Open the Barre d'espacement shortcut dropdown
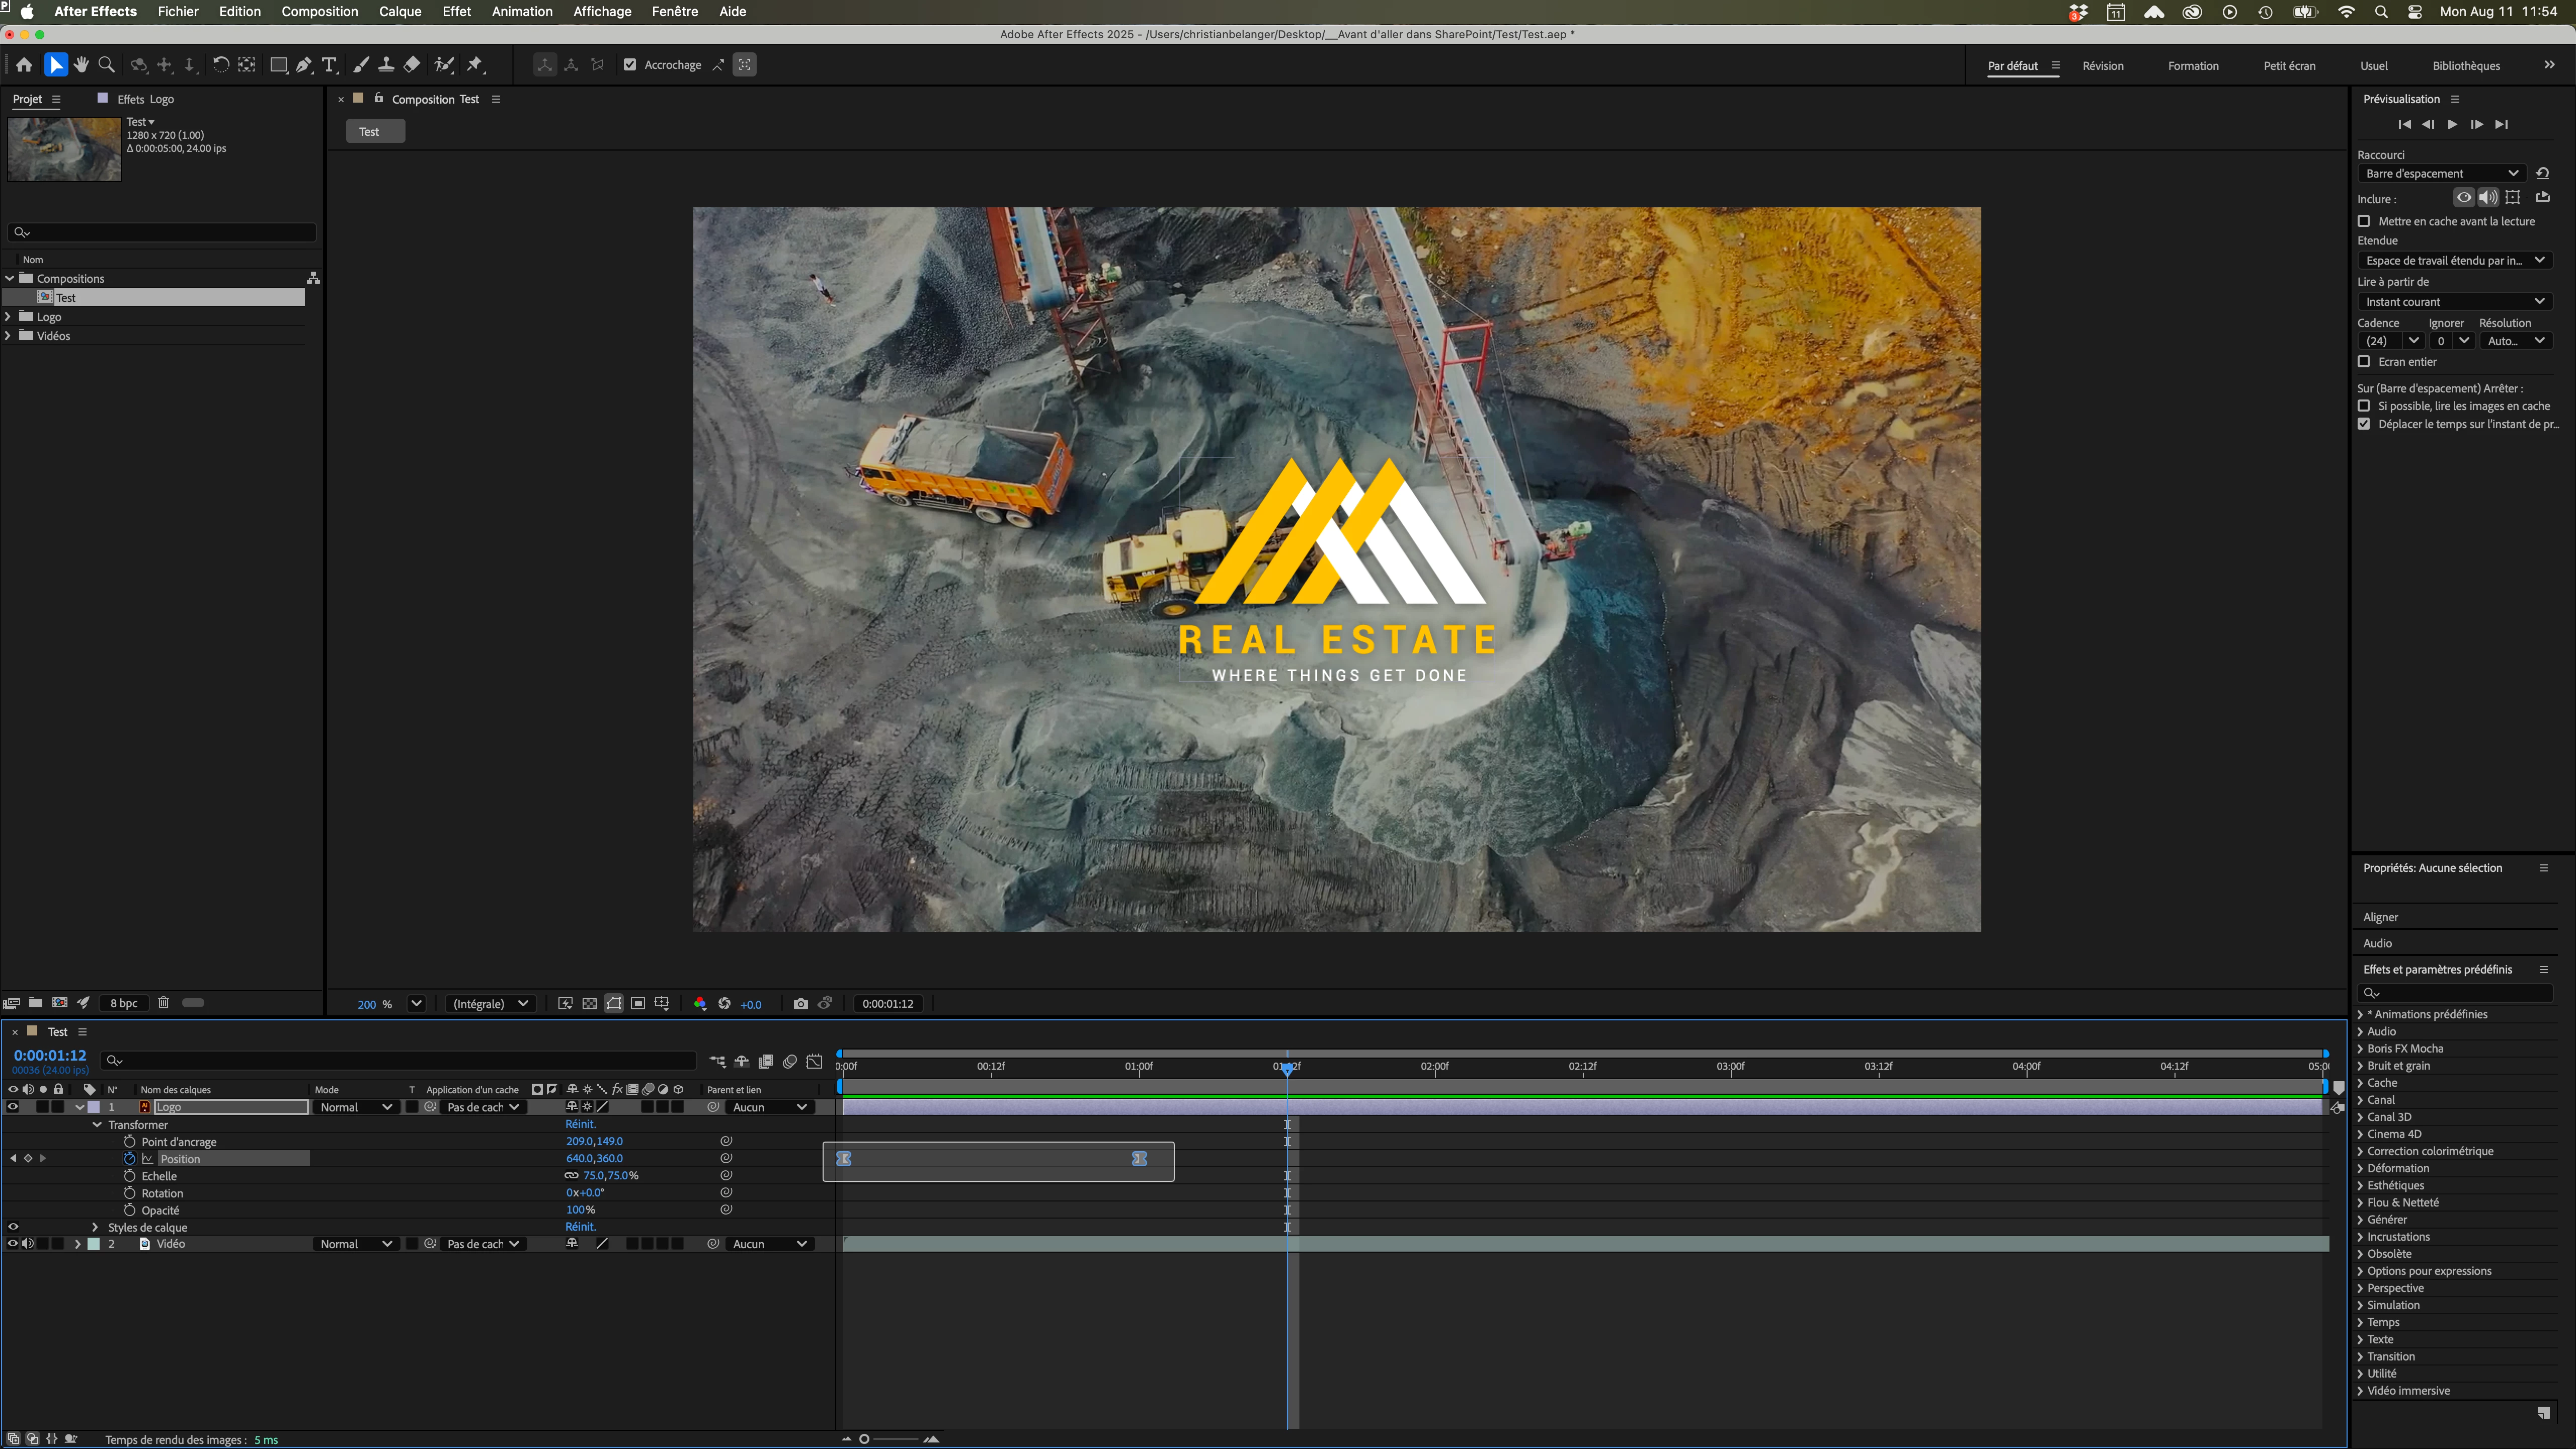2576x1449 pixels. (2441, 173)
